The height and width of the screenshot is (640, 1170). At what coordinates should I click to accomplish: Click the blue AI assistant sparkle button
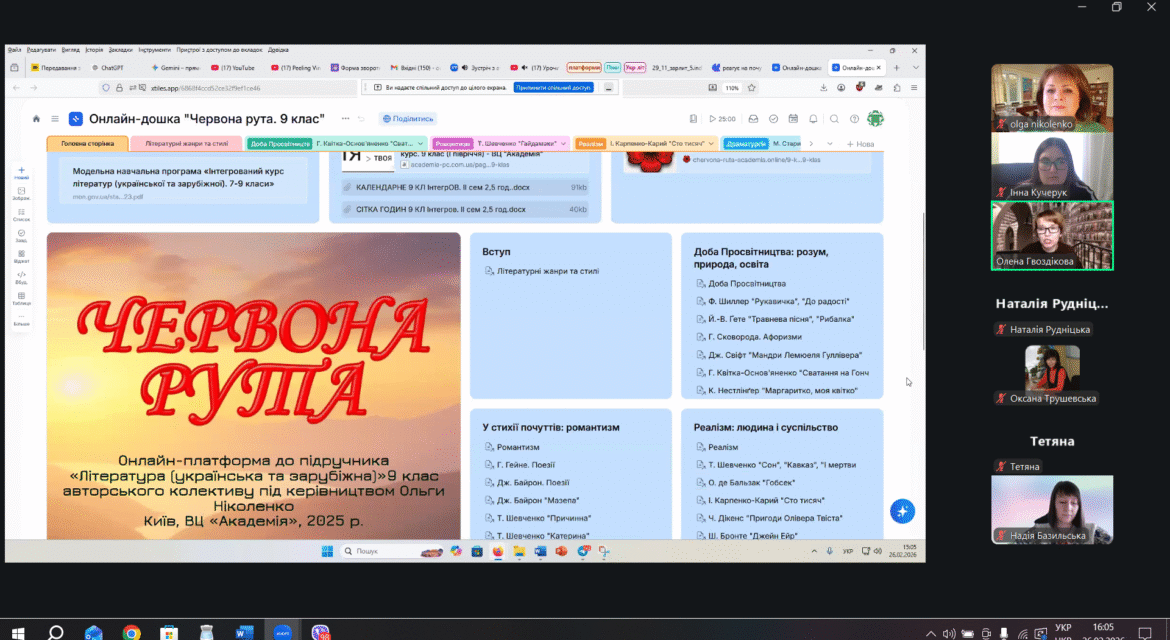(x=902, y=511)
